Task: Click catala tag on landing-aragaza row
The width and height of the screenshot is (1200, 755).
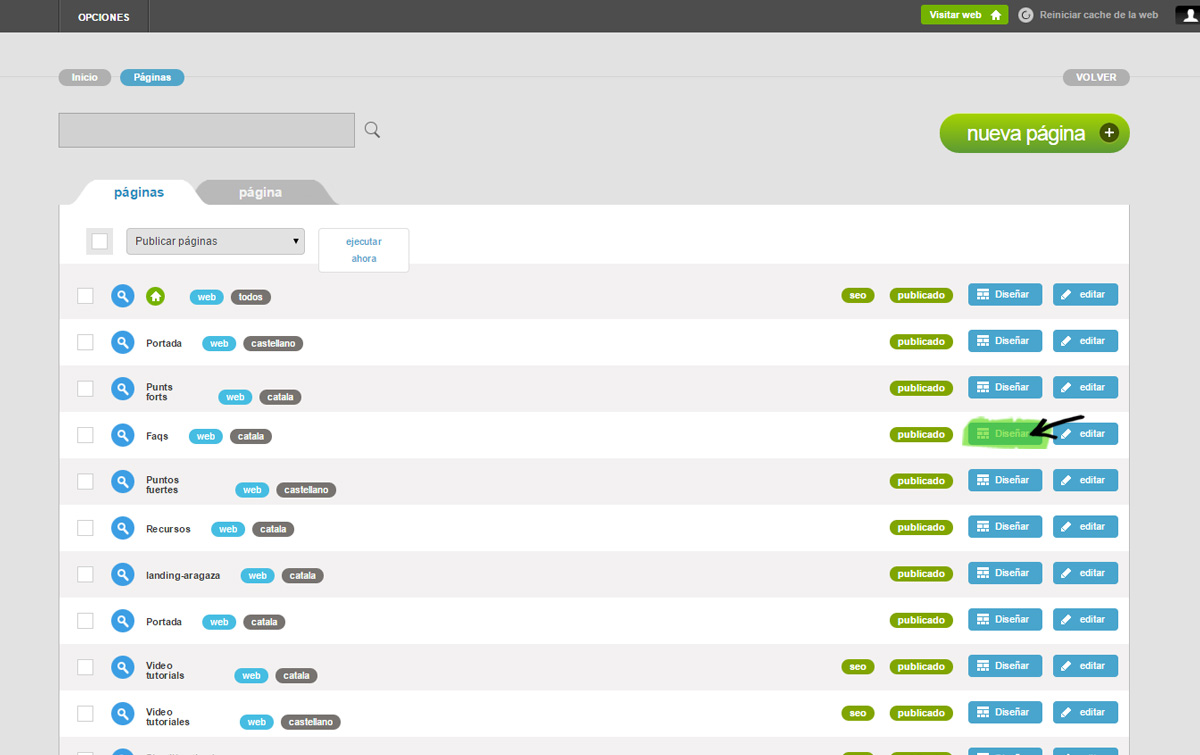Action: (302, 576)
